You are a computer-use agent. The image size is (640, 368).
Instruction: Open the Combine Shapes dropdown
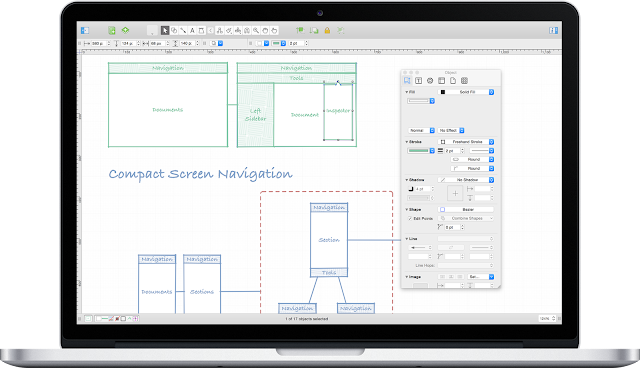click(x=466, y=219)
